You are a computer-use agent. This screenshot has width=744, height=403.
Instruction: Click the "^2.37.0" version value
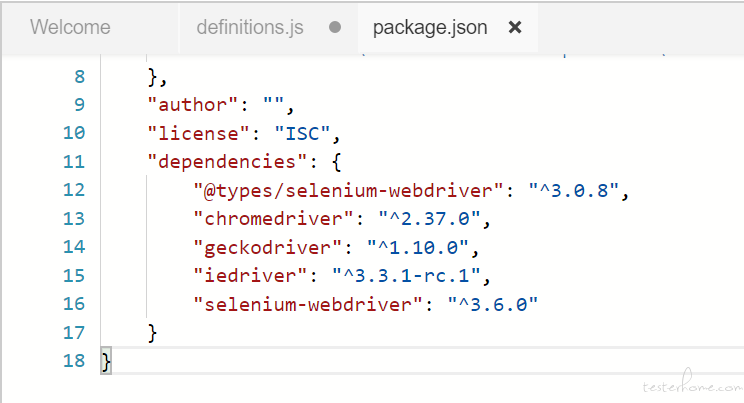click(429, 219)
